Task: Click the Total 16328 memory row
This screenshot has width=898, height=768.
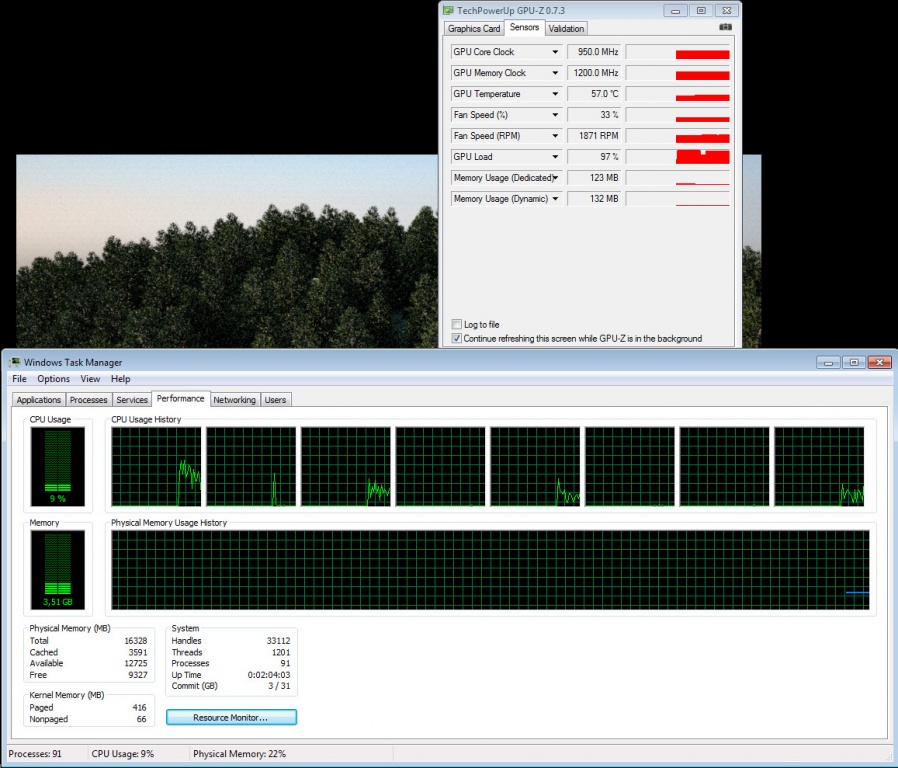Action: [89, 641]
